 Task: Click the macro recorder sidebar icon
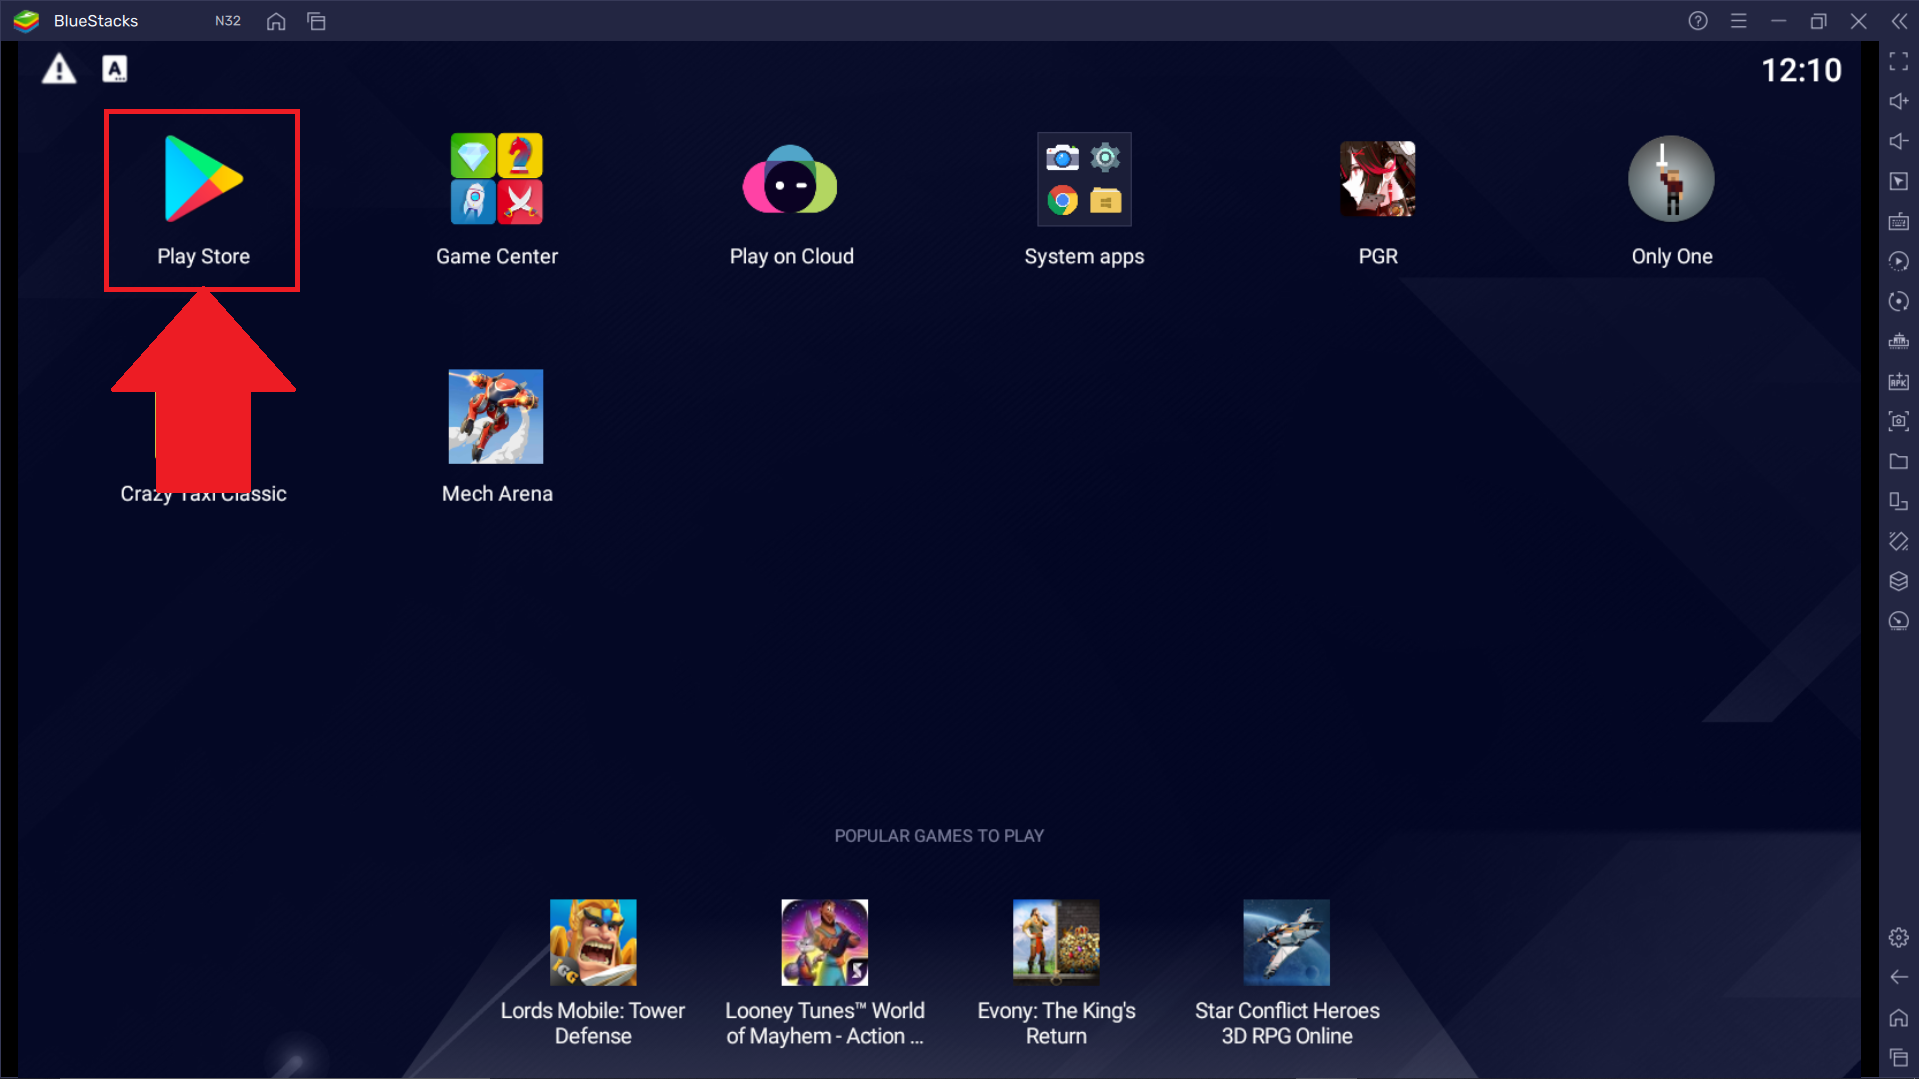click(x=1899, y=302)
